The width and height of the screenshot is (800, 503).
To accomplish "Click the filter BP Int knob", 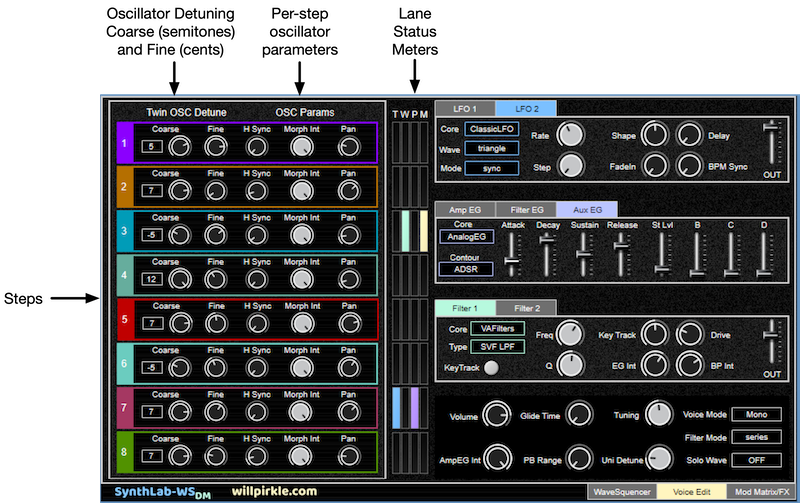I will coord(689,365).
